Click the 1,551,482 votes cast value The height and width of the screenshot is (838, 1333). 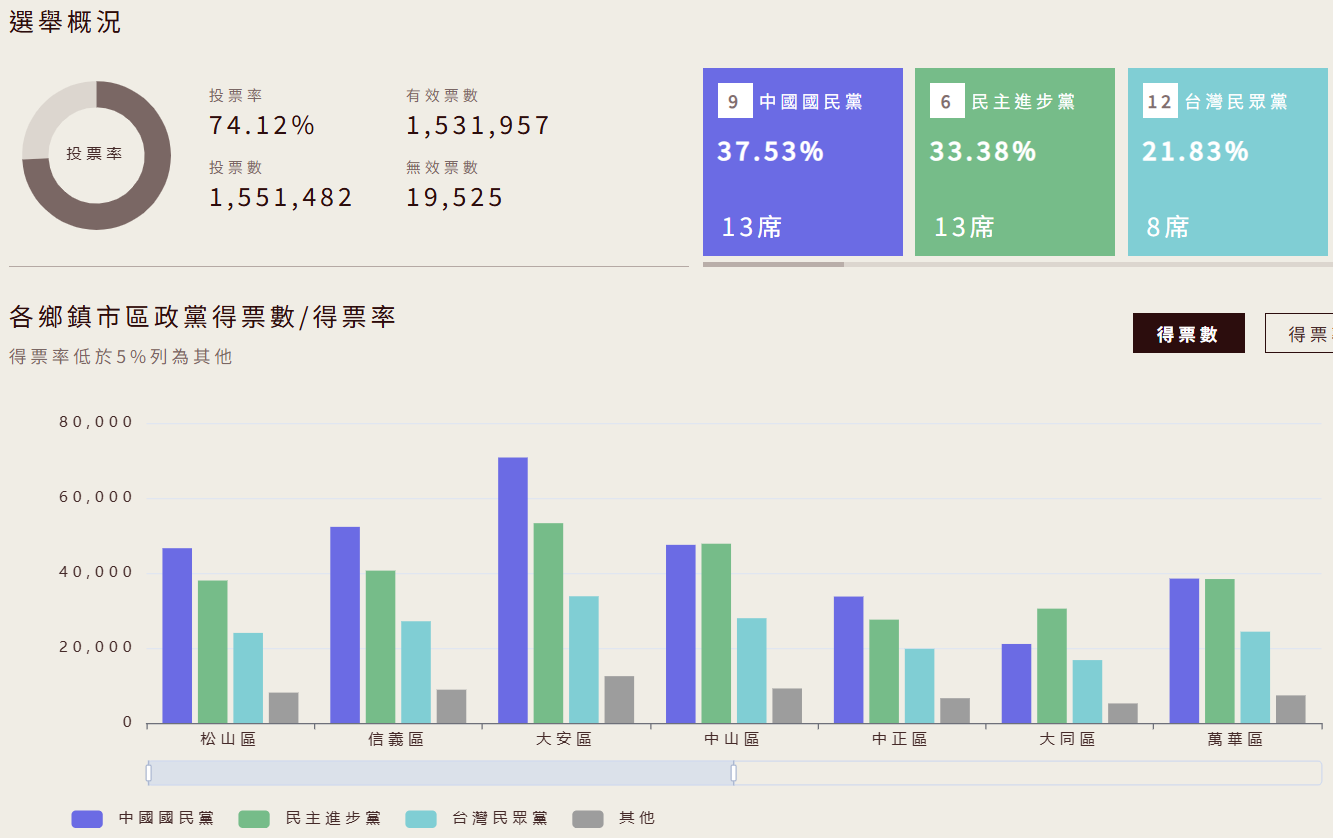click(x=281, y=198)
